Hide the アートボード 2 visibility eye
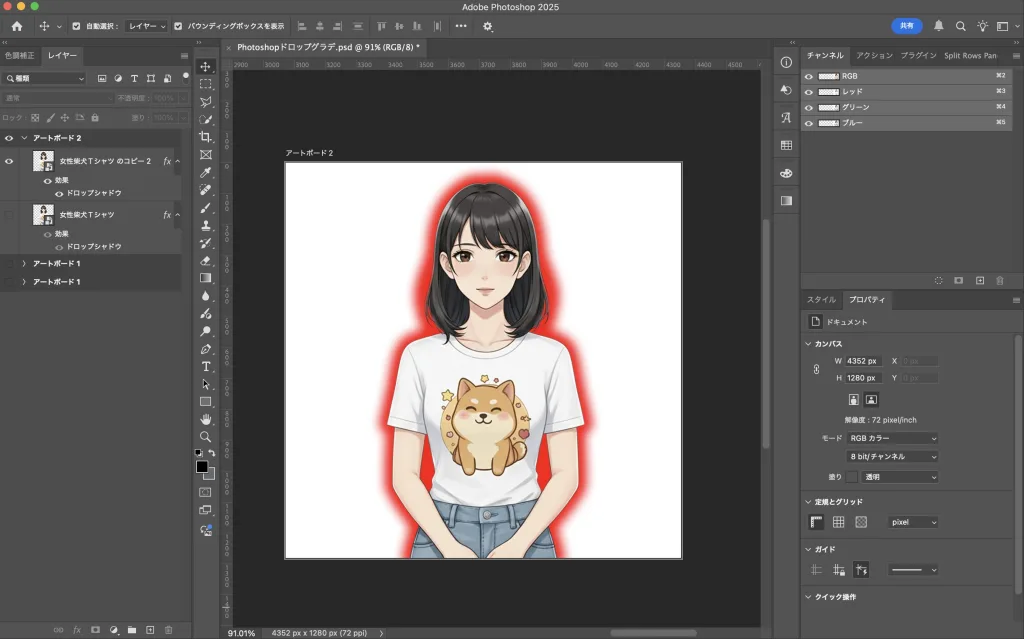1024x639 pixels. pos(9,138)
